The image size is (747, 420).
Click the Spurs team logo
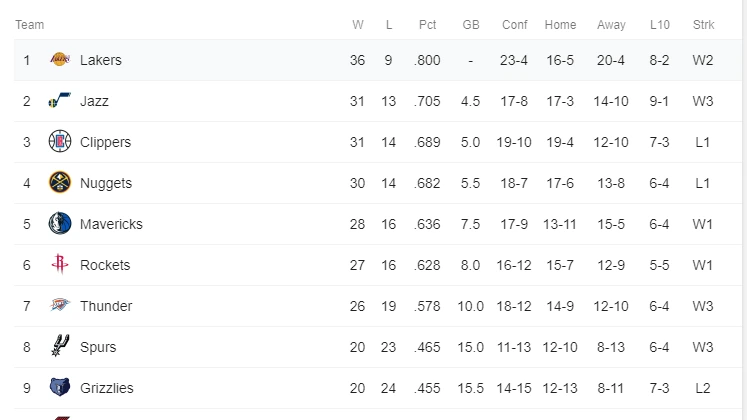click(x=60, y=346)
